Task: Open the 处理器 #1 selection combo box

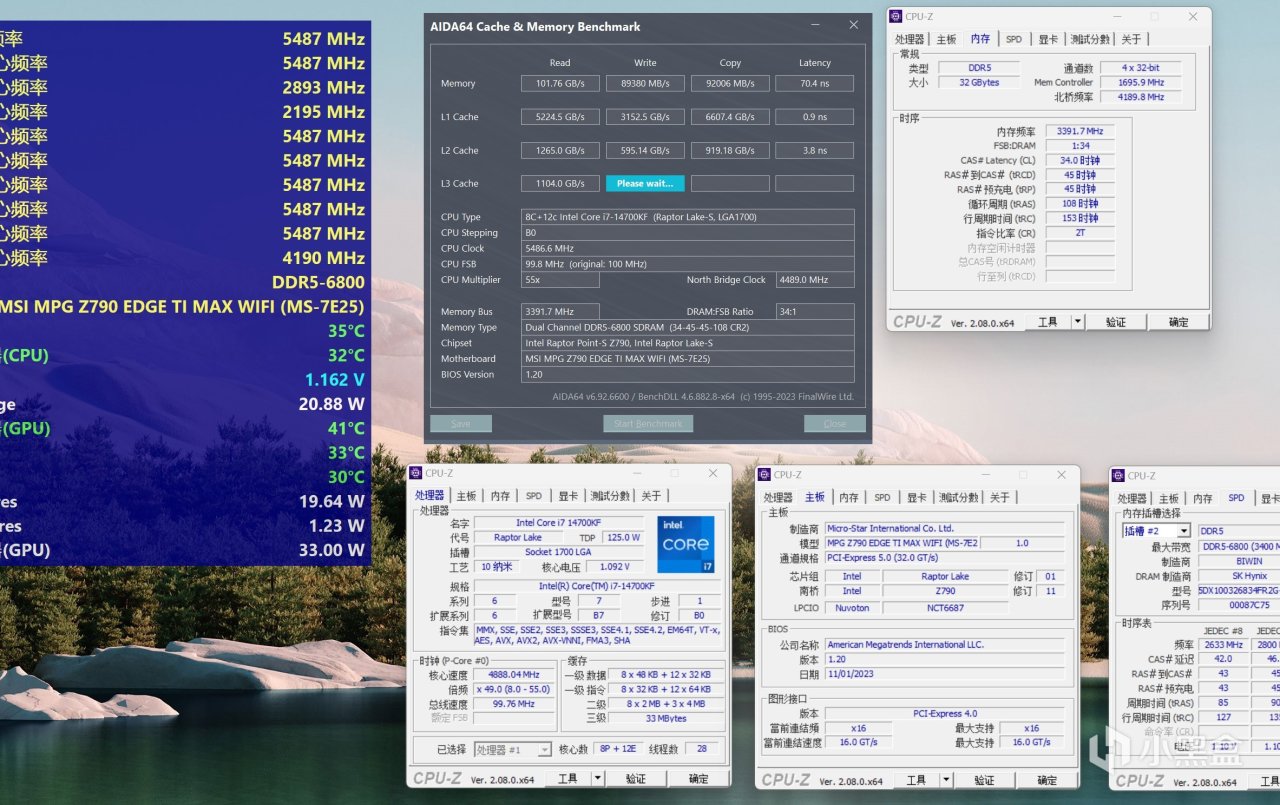Action: point(512,749)
